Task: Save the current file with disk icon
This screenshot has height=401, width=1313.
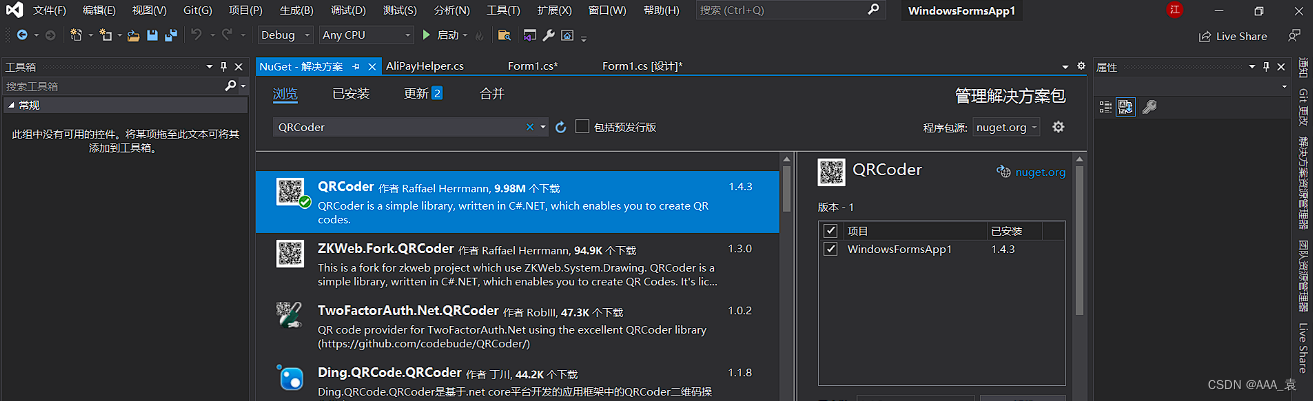Action: [x=152, y=35]
